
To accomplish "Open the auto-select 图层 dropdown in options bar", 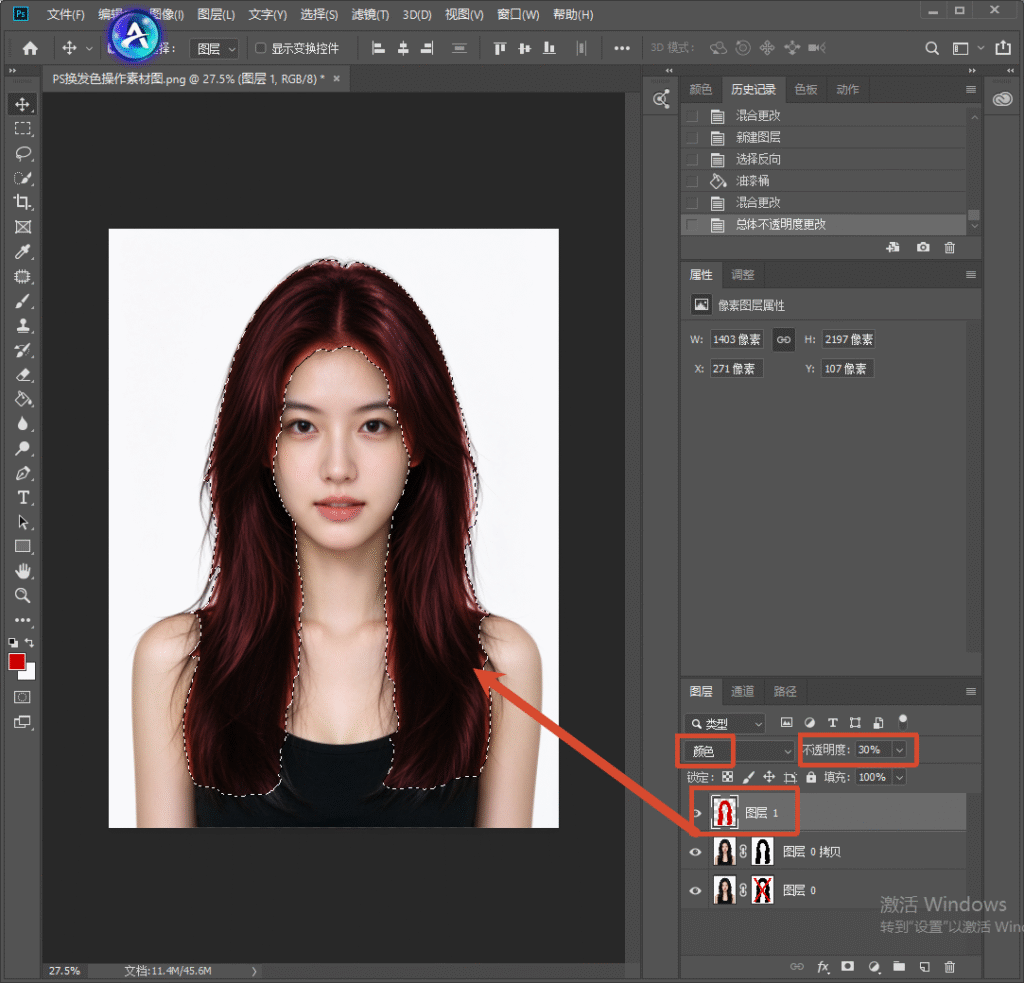I will [x=214, y=49].
